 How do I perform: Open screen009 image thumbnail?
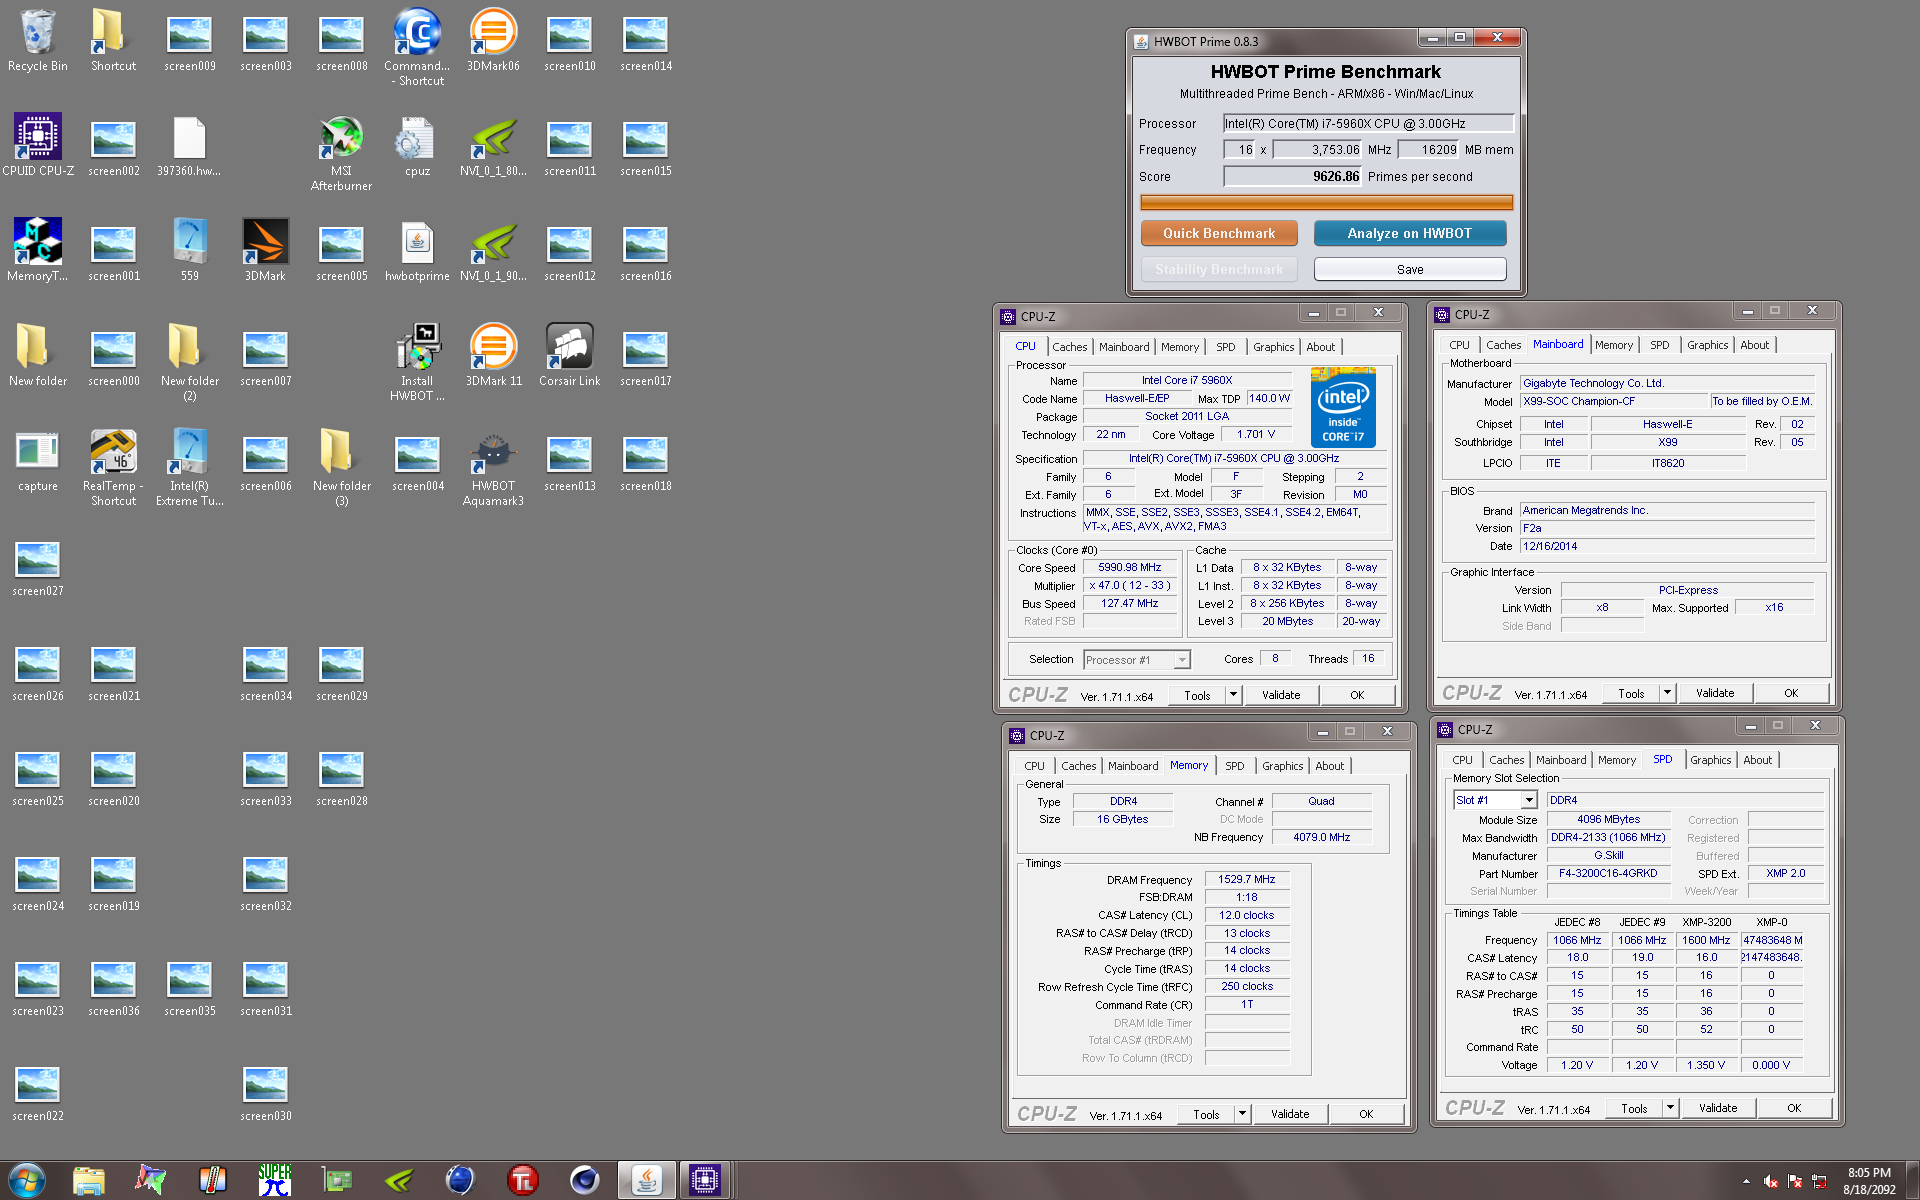[189, 40]
